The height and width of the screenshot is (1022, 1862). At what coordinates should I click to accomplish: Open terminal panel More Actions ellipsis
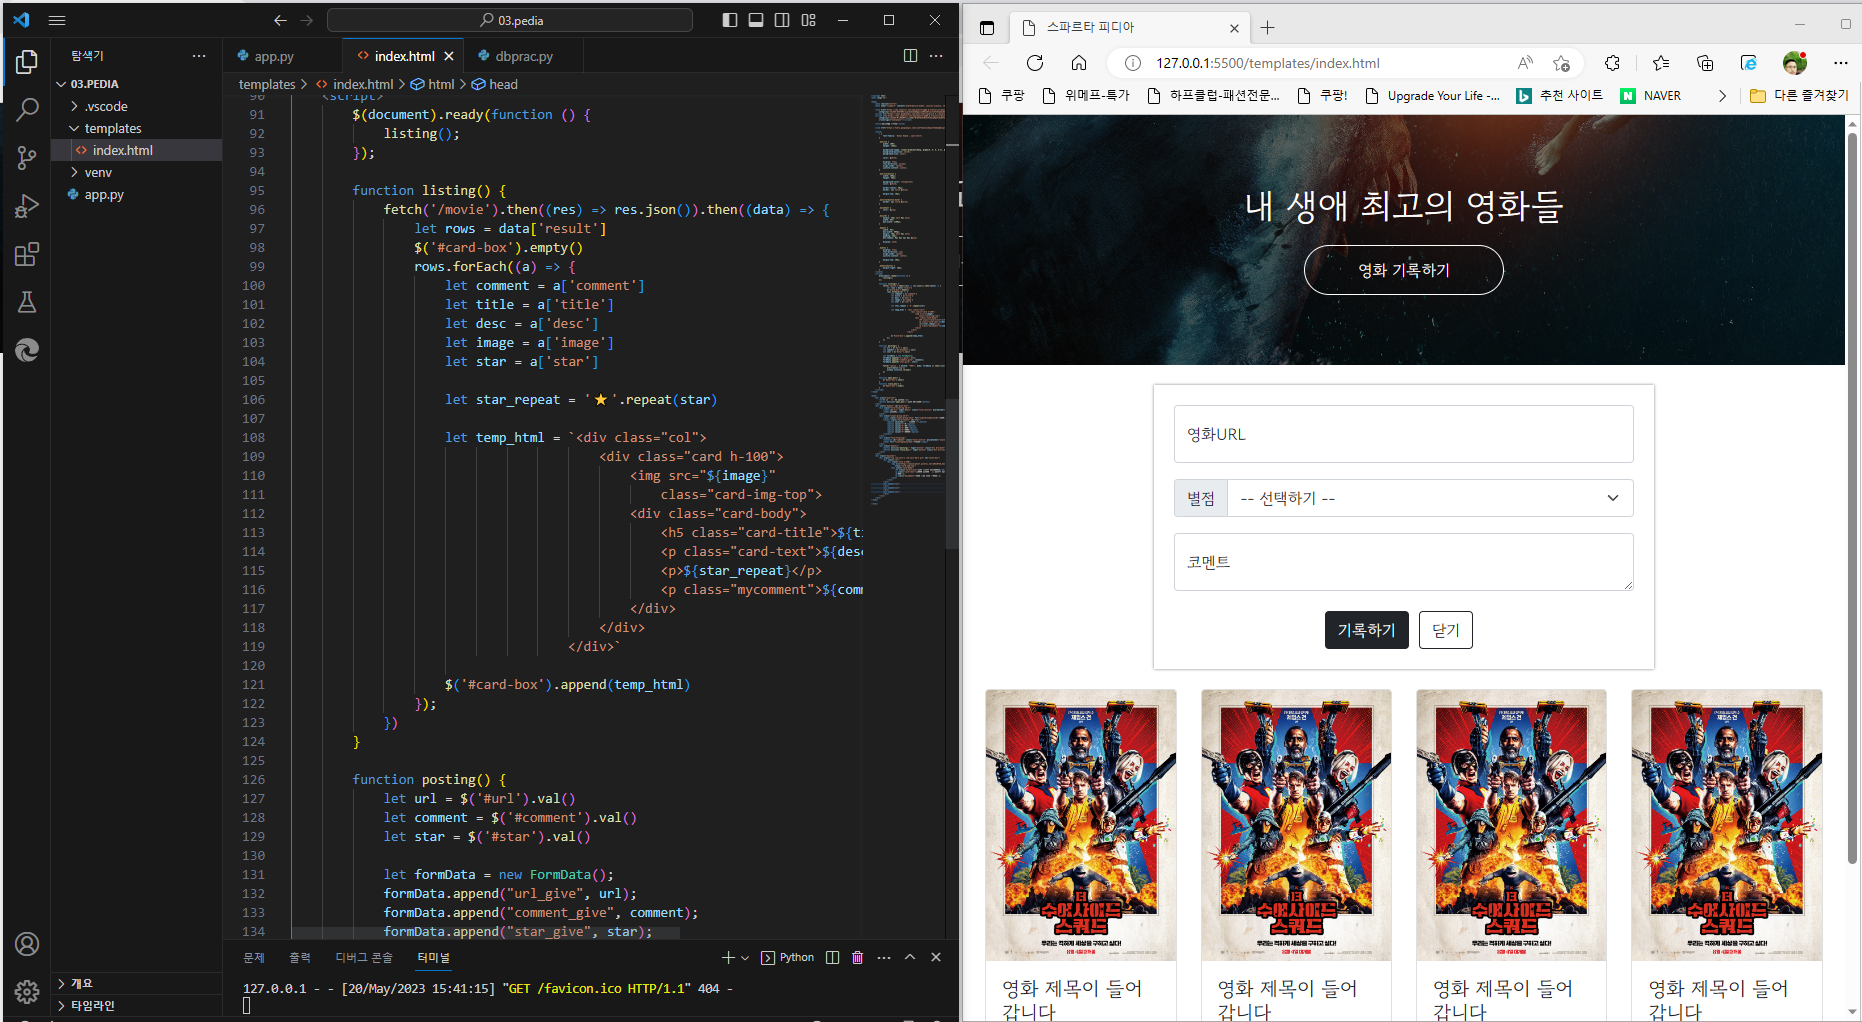884,958
